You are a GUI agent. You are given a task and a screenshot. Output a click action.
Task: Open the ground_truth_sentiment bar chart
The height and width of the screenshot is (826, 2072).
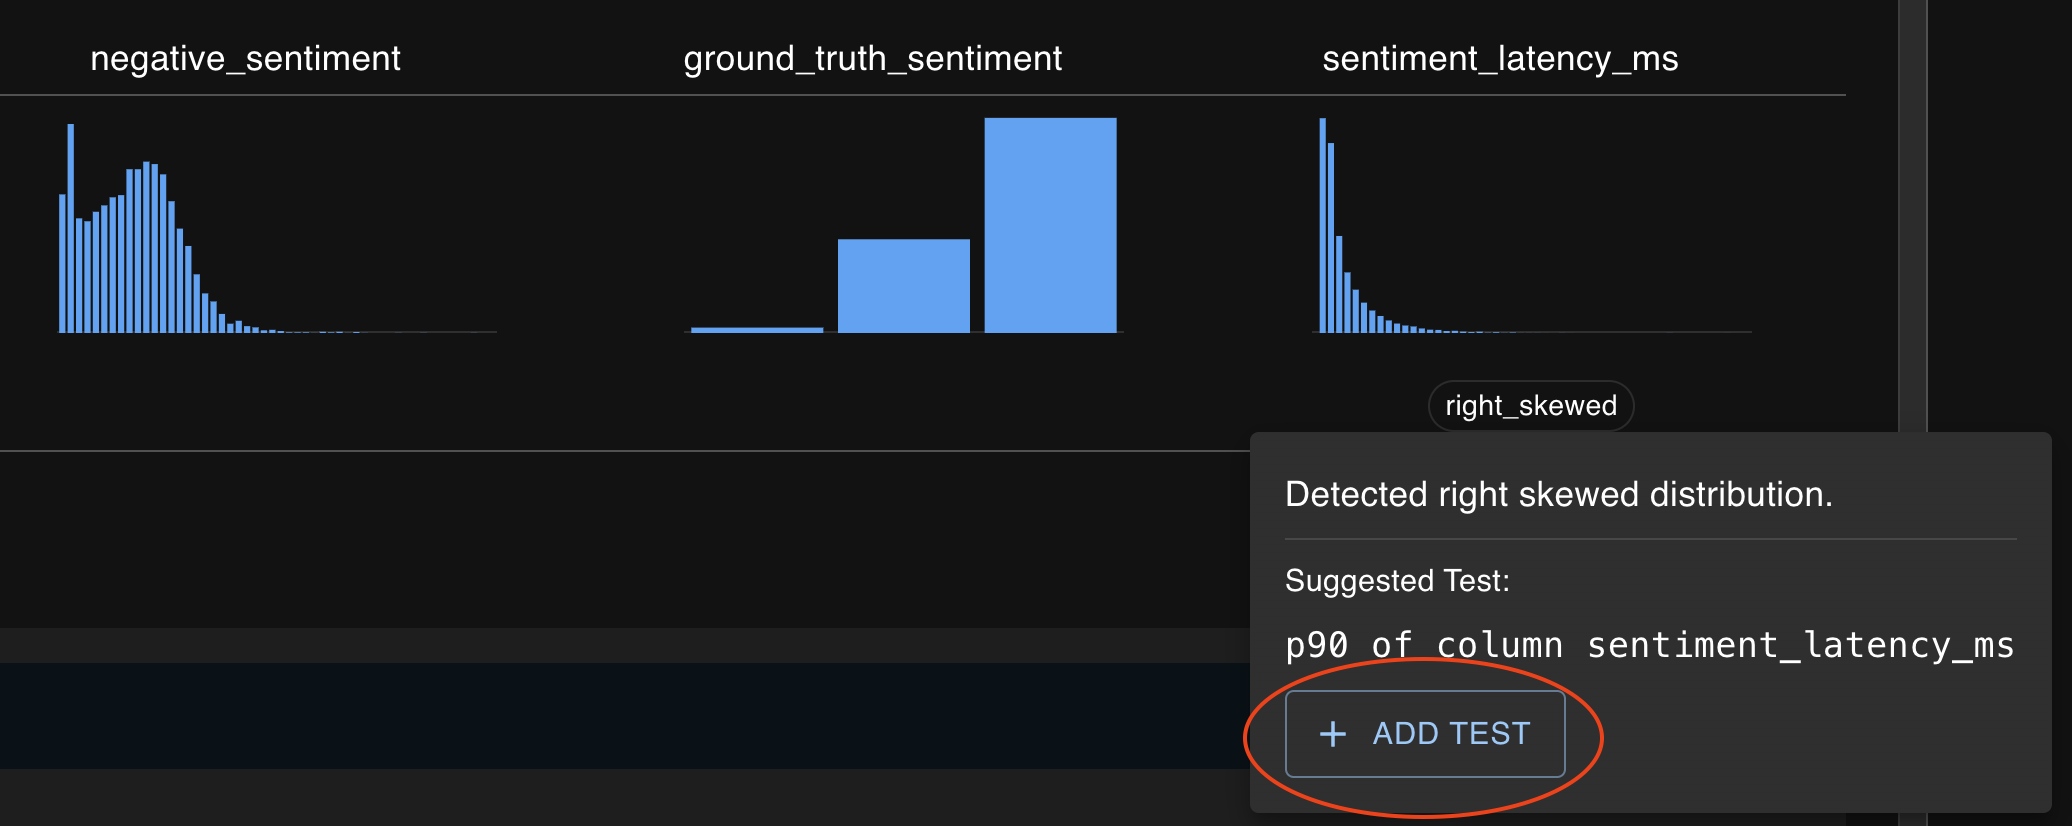903,228
